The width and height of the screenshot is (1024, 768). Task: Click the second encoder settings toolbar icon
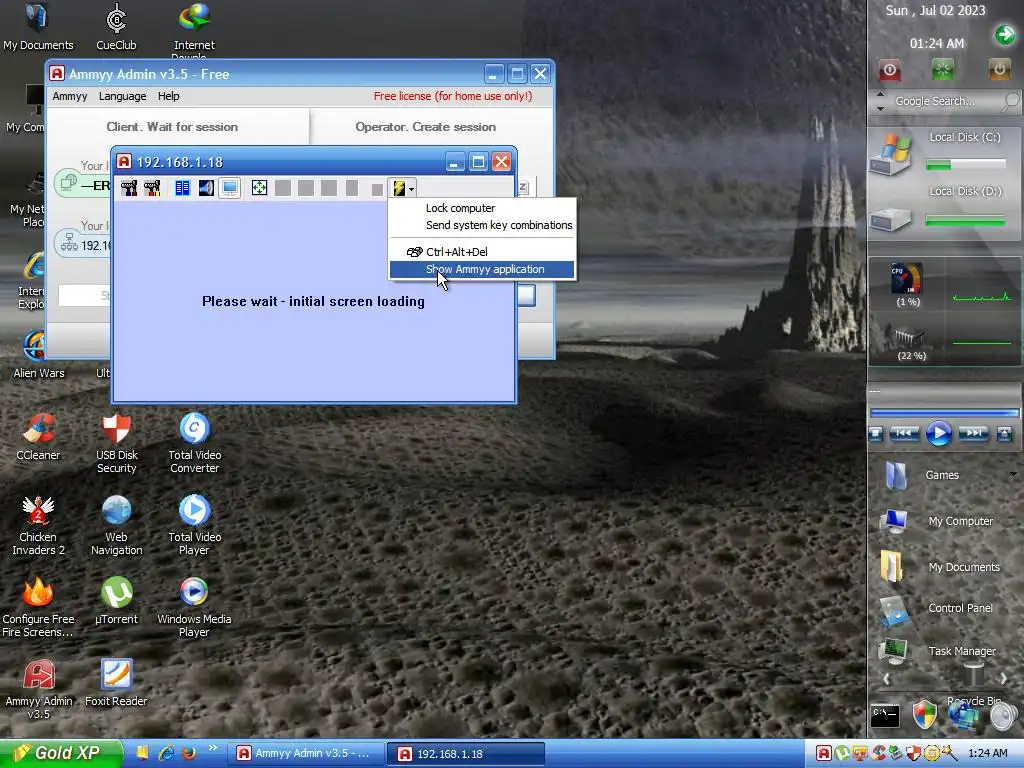point(152,188)
